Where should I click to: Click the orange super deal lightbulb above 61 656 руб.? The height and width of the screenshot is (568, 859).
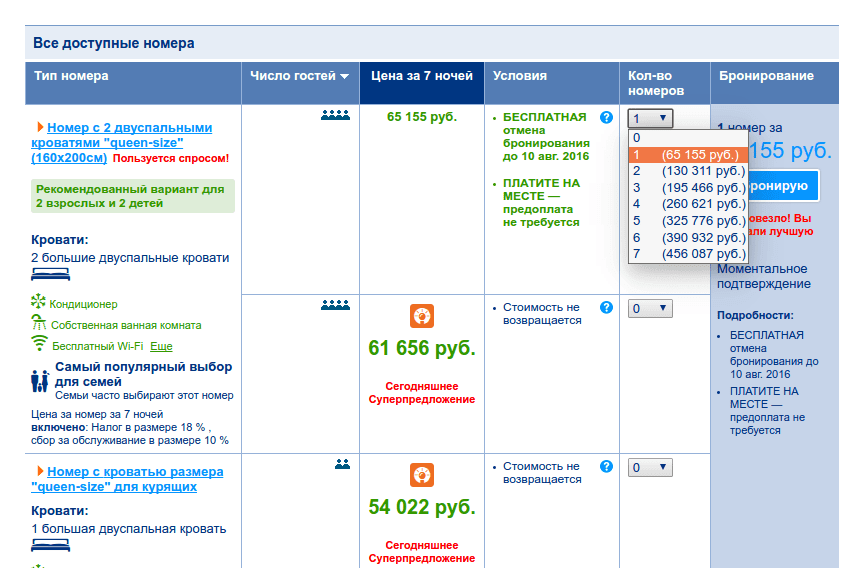coord(422,317)
